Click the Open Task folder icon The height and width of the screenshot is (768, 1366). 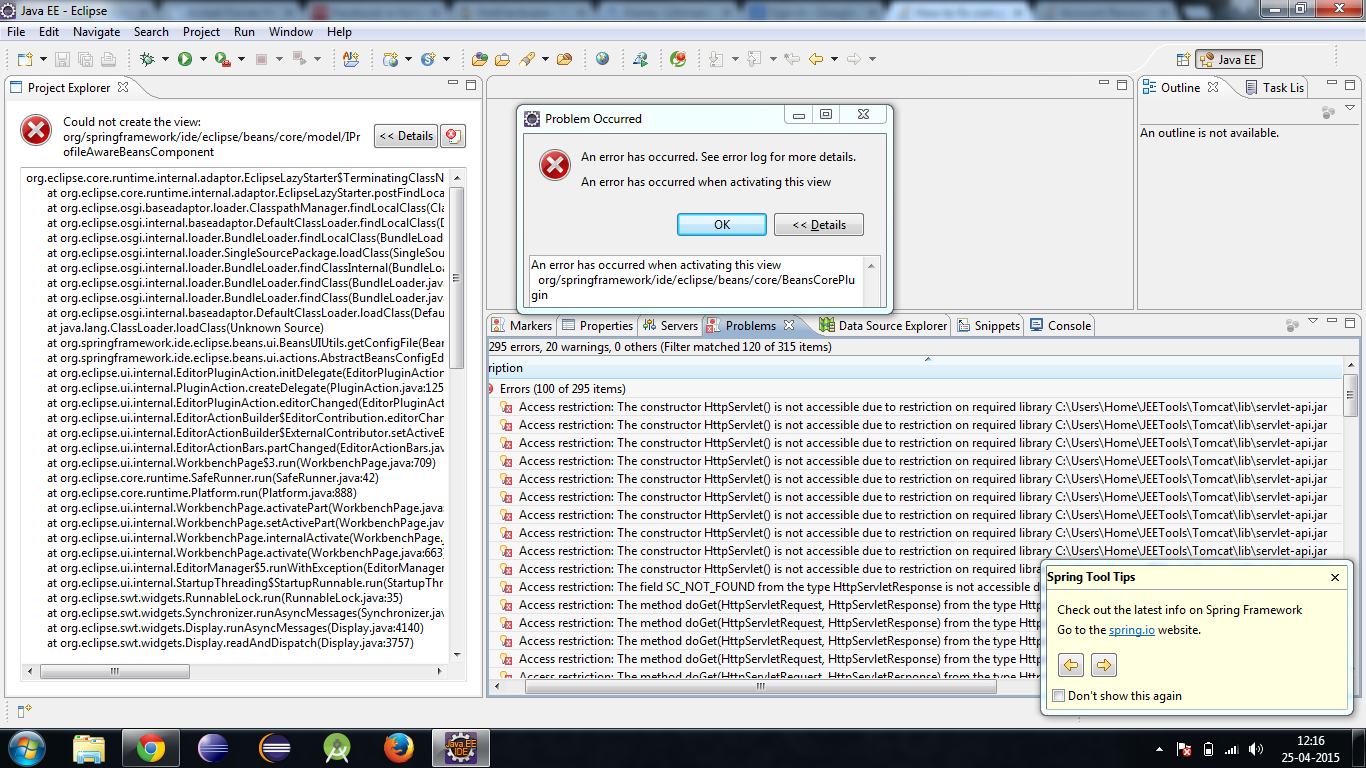coord(503,59)
